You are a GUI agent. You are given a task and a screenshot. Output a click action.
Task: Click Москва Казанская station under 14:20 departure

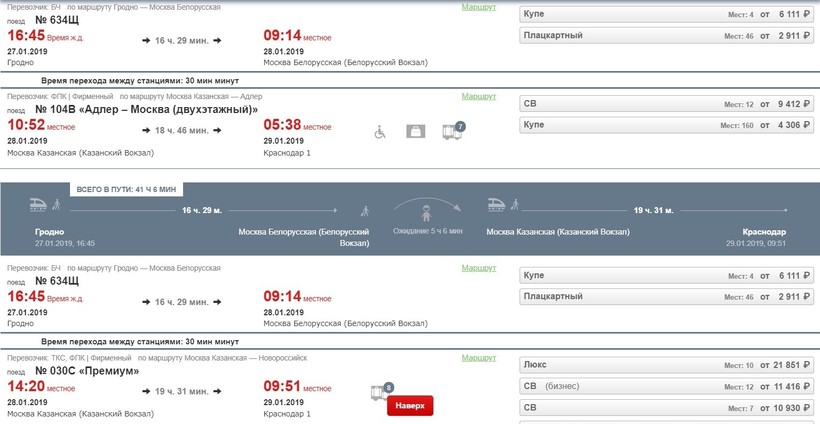coord(81,414)
